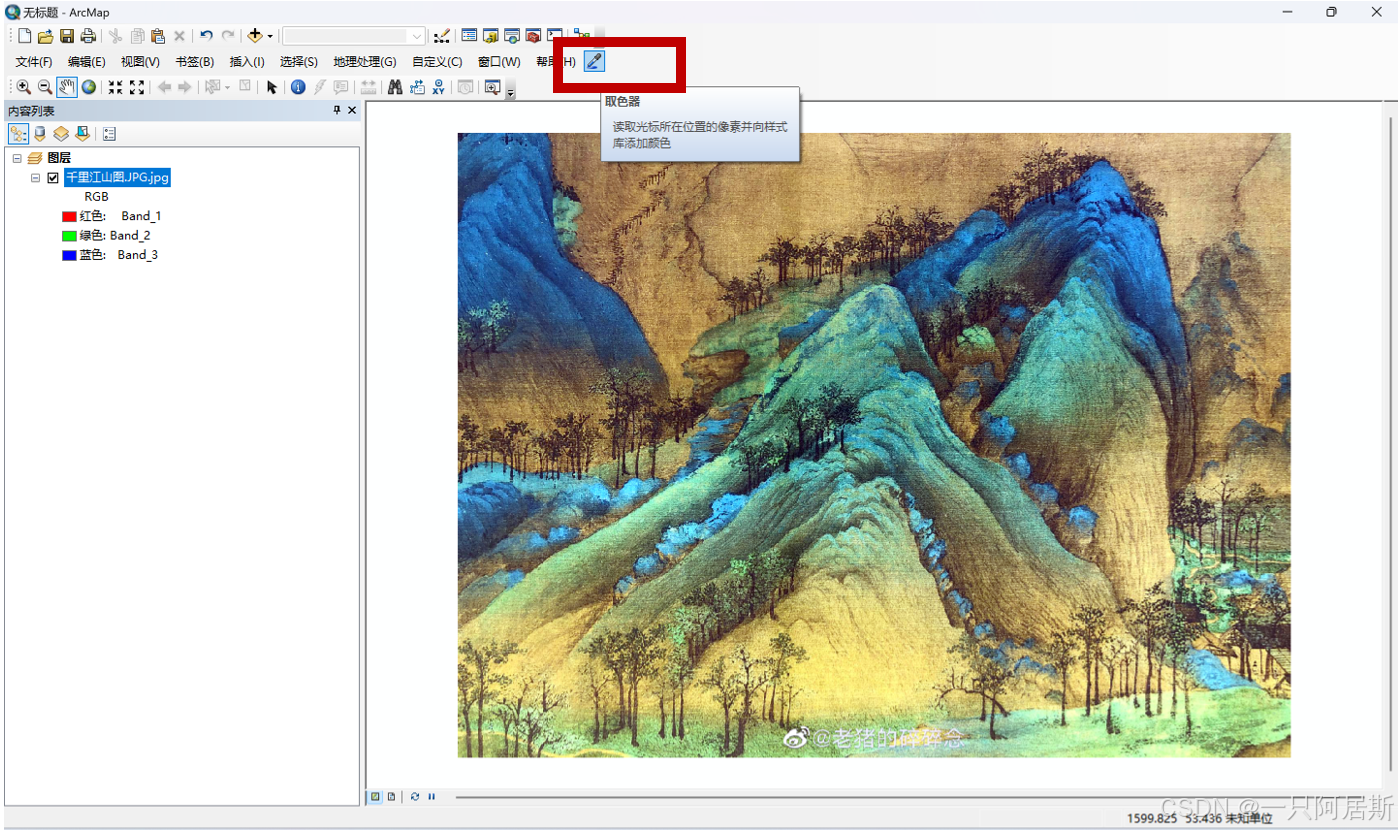Viewport: 1398px width, 831px height.
Task: Open the 编辑(E) menu
Action: pyautogui.click(x=87, y=62)
